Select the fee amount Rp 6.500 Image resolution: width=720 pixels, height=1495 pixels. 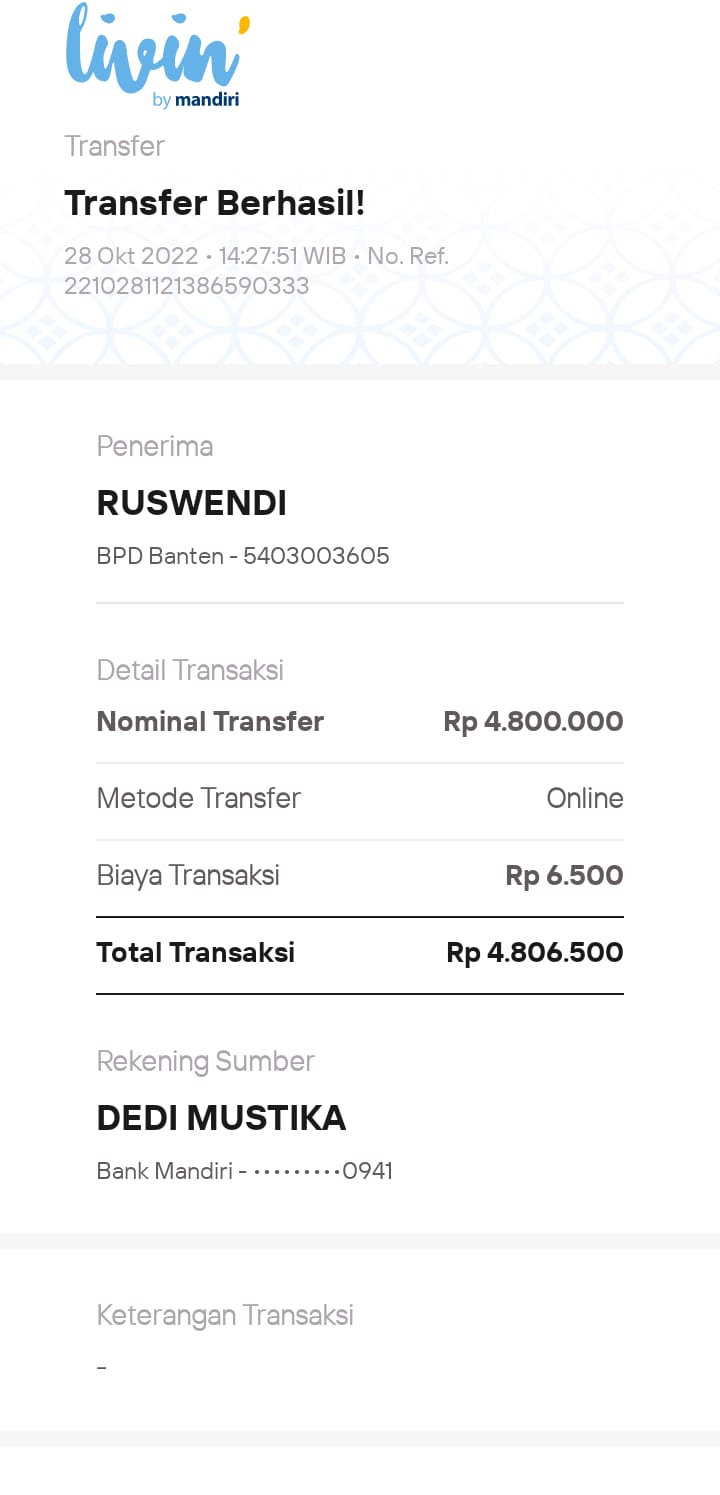click(564, 876)
